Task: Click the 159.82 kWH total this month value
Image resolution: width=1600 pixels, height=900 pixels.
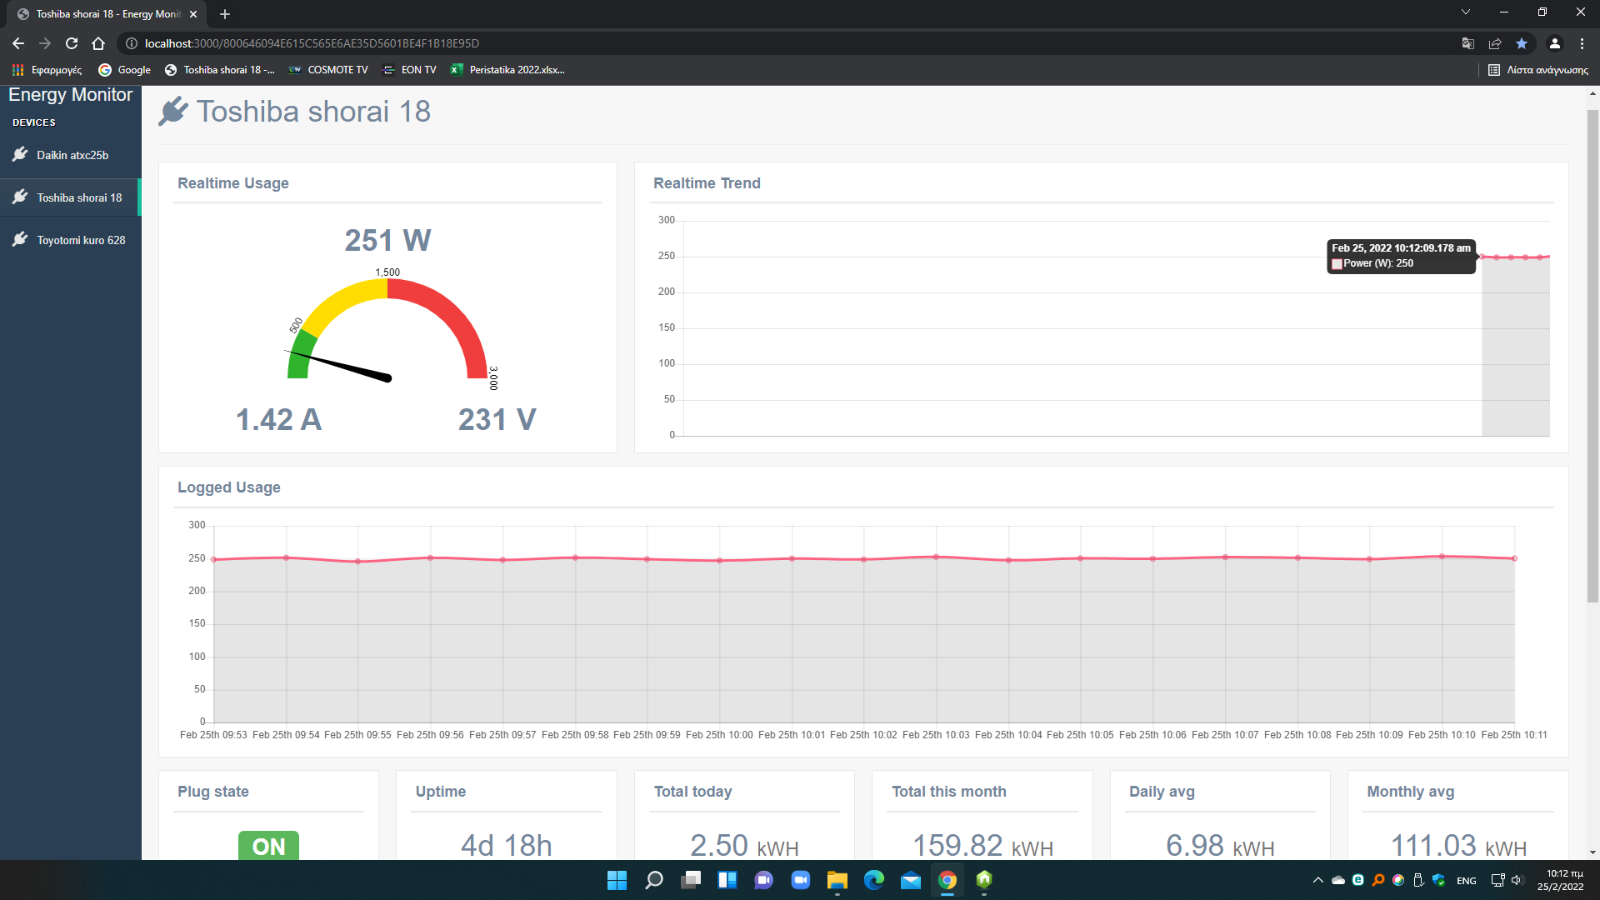Action: (983, 846)
